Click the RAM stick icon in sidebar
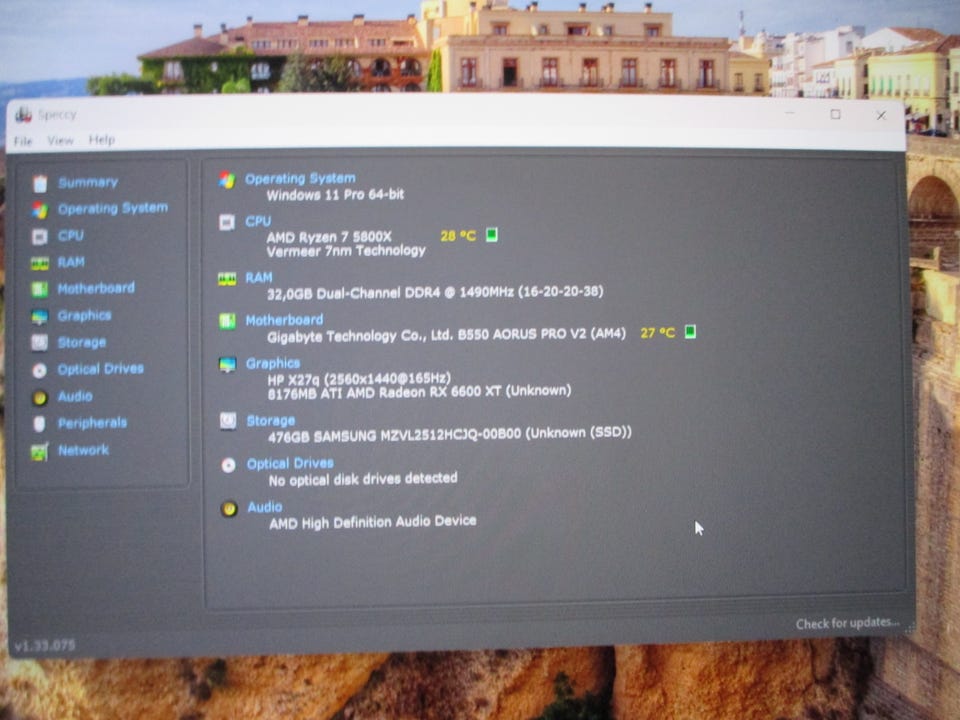Image resolution: width=960 pixels, height=720 pixels. [40, 263]
